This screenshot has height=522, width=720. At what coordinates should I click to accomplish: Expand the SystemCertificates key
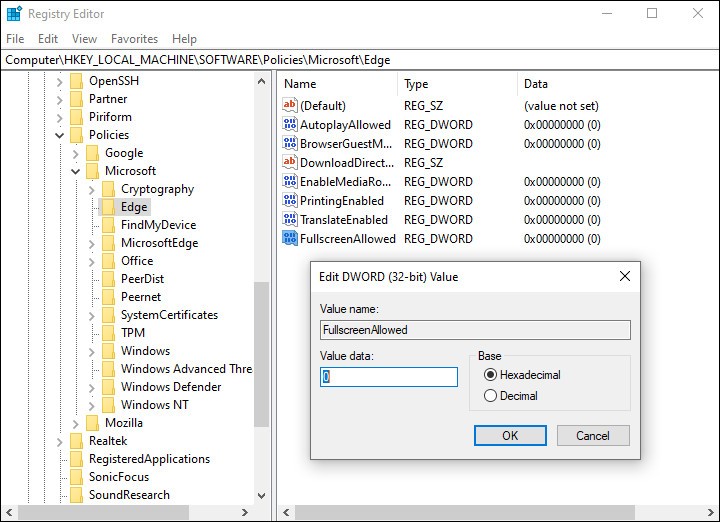[x=92, y=316]
